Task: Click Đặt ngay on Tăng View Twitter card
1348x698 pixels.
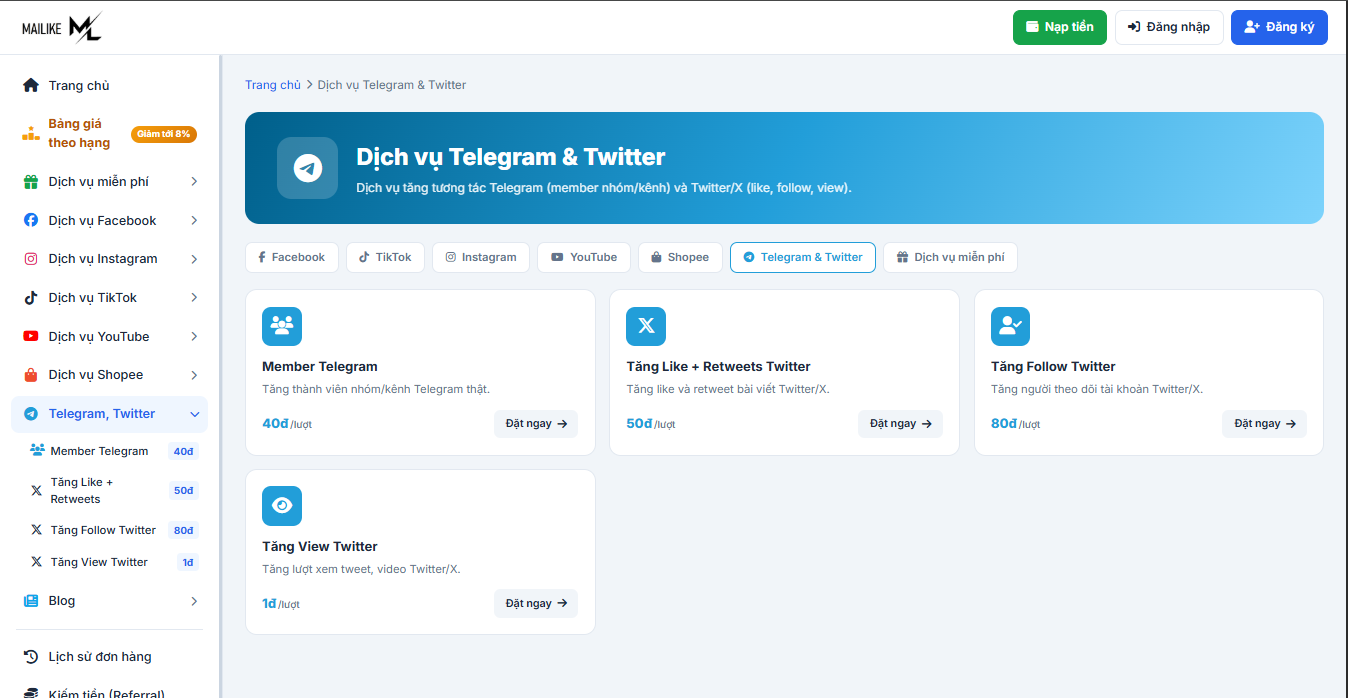Action: tap(536, 604)
